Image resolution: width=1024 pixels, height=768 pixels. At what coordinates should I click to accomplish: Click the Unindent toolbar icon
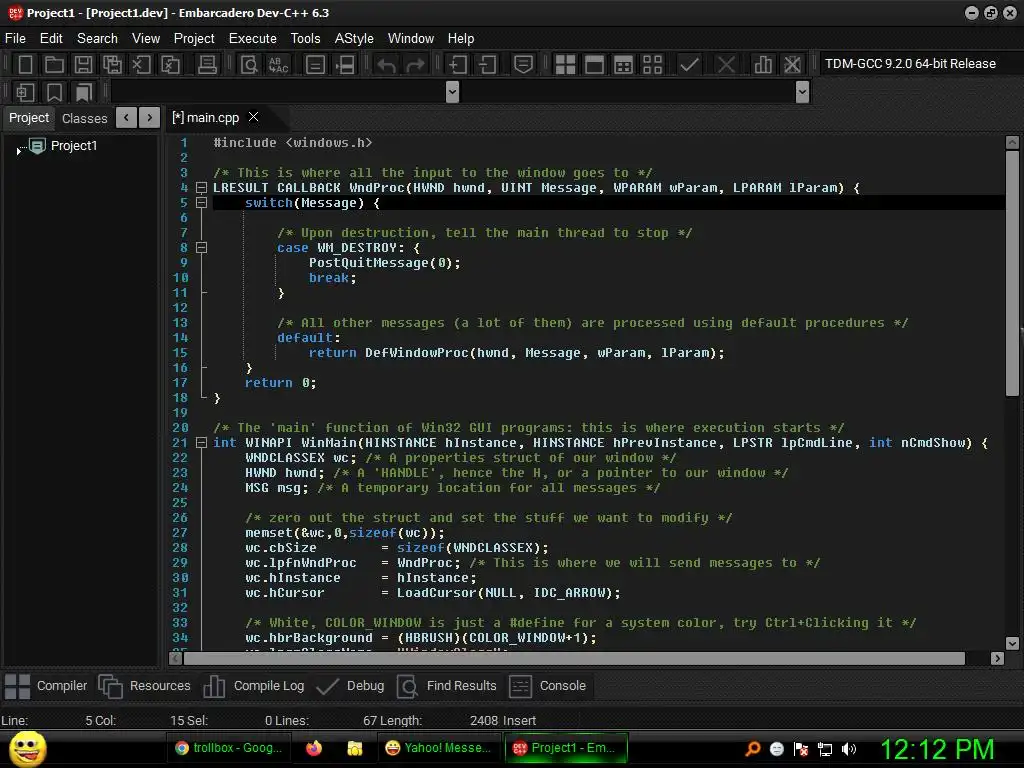point(487,64)
